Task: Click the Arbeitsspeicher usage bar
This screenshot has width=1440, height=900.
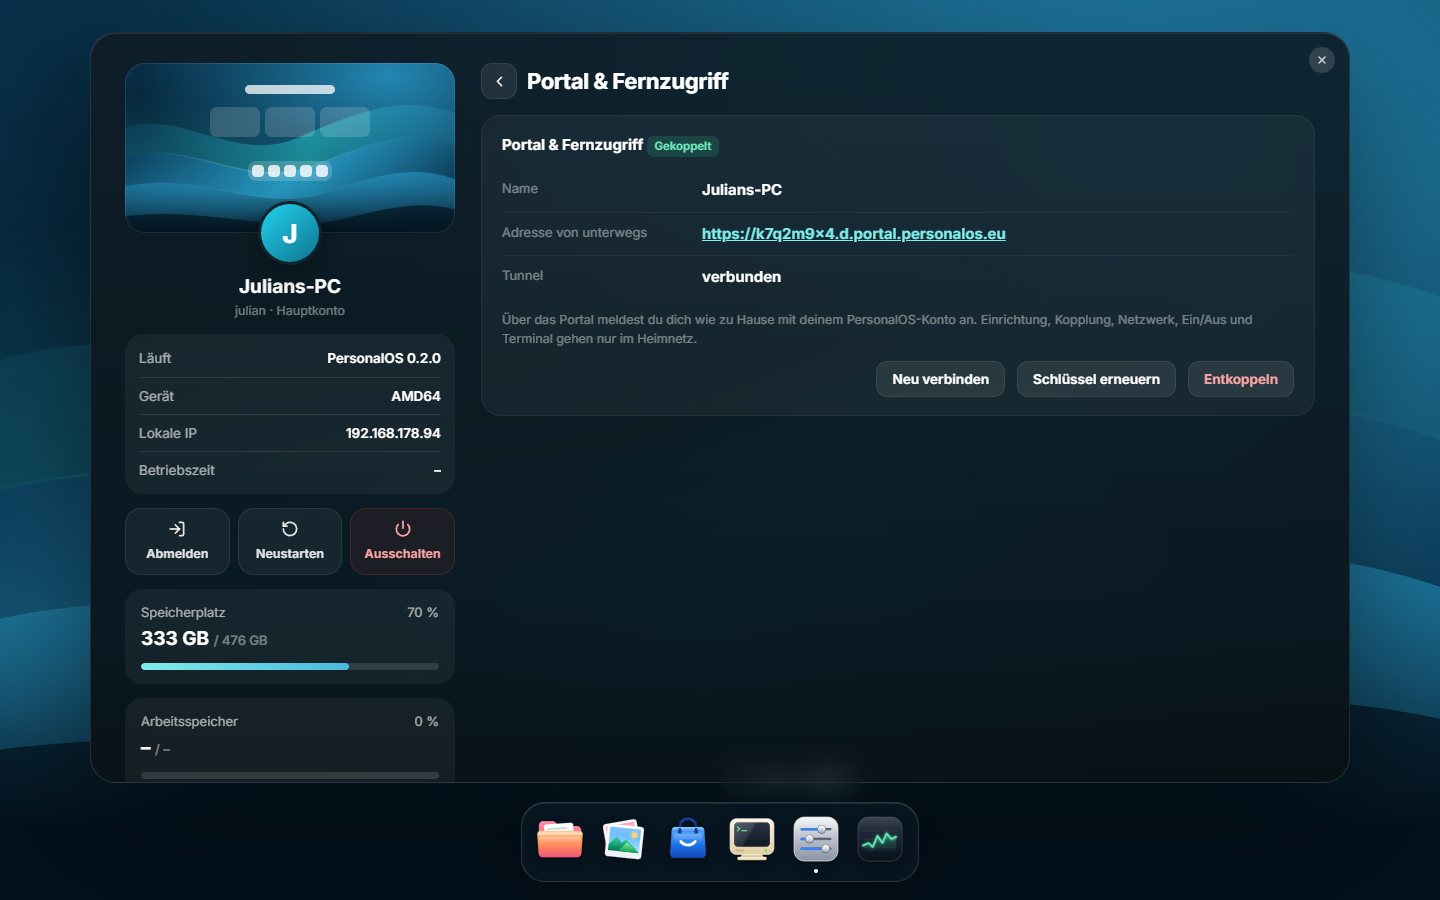Action: point(290,775)
